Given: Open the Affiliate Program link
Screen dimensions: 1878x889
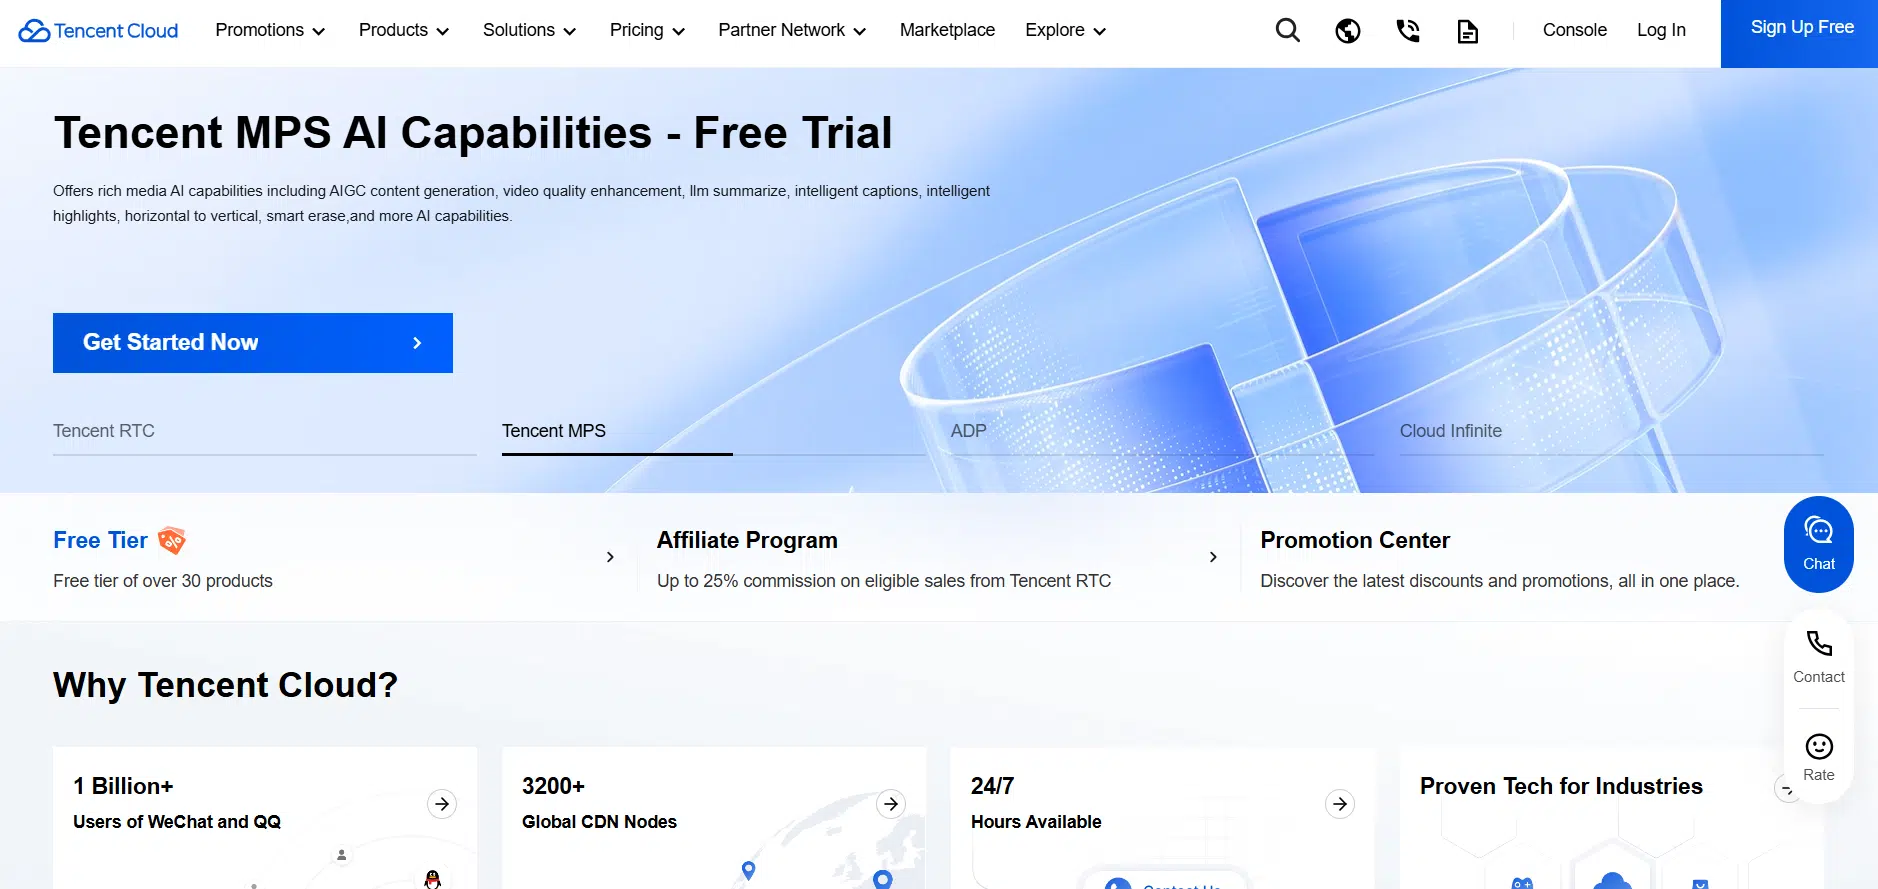Looking at the screenshot, I should [x=747, y=540].
